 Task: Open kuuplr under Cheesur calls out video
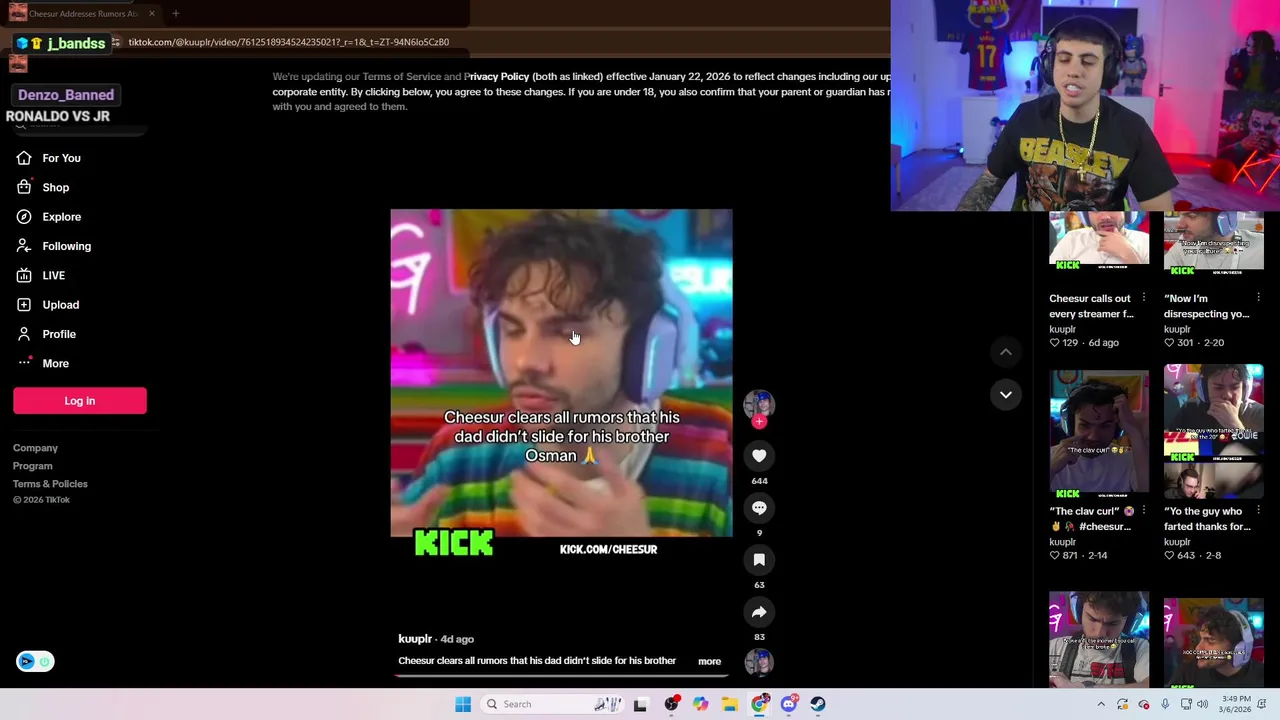[1063, 329]
